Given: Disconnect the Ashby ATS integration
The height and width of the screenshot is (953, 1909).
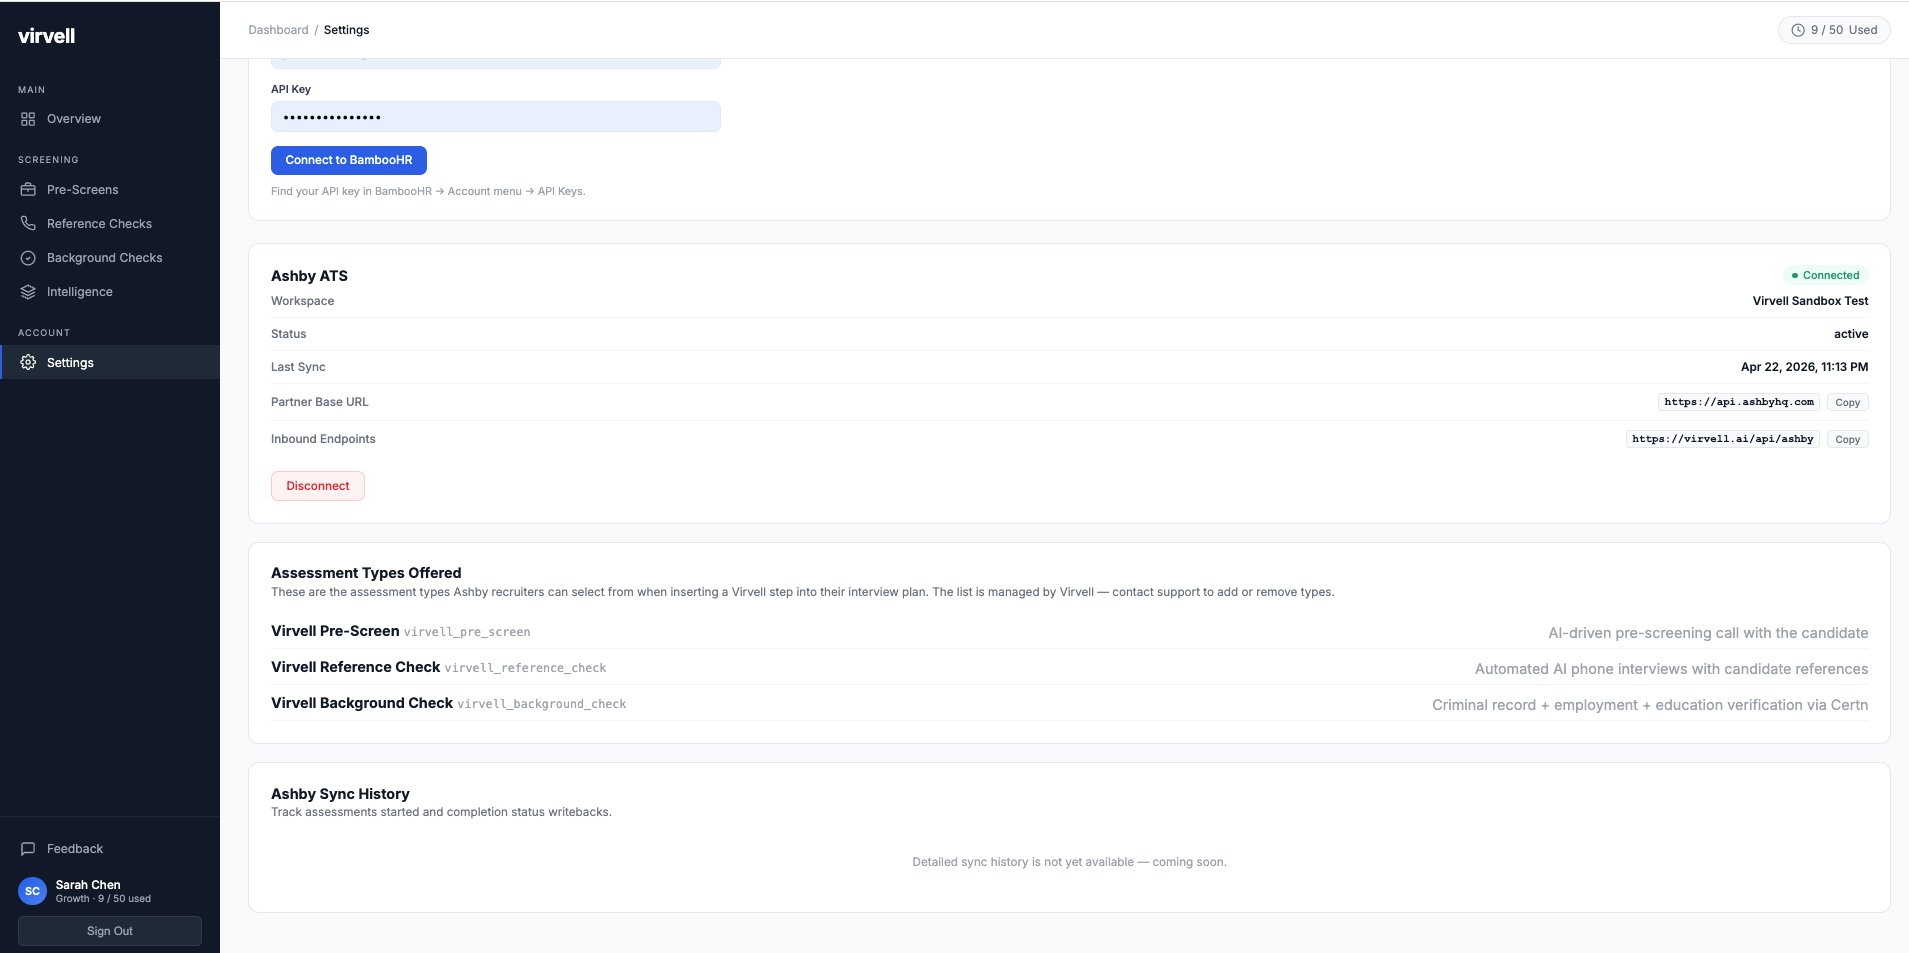Looking at the screenshot, I should coord(318,486).
